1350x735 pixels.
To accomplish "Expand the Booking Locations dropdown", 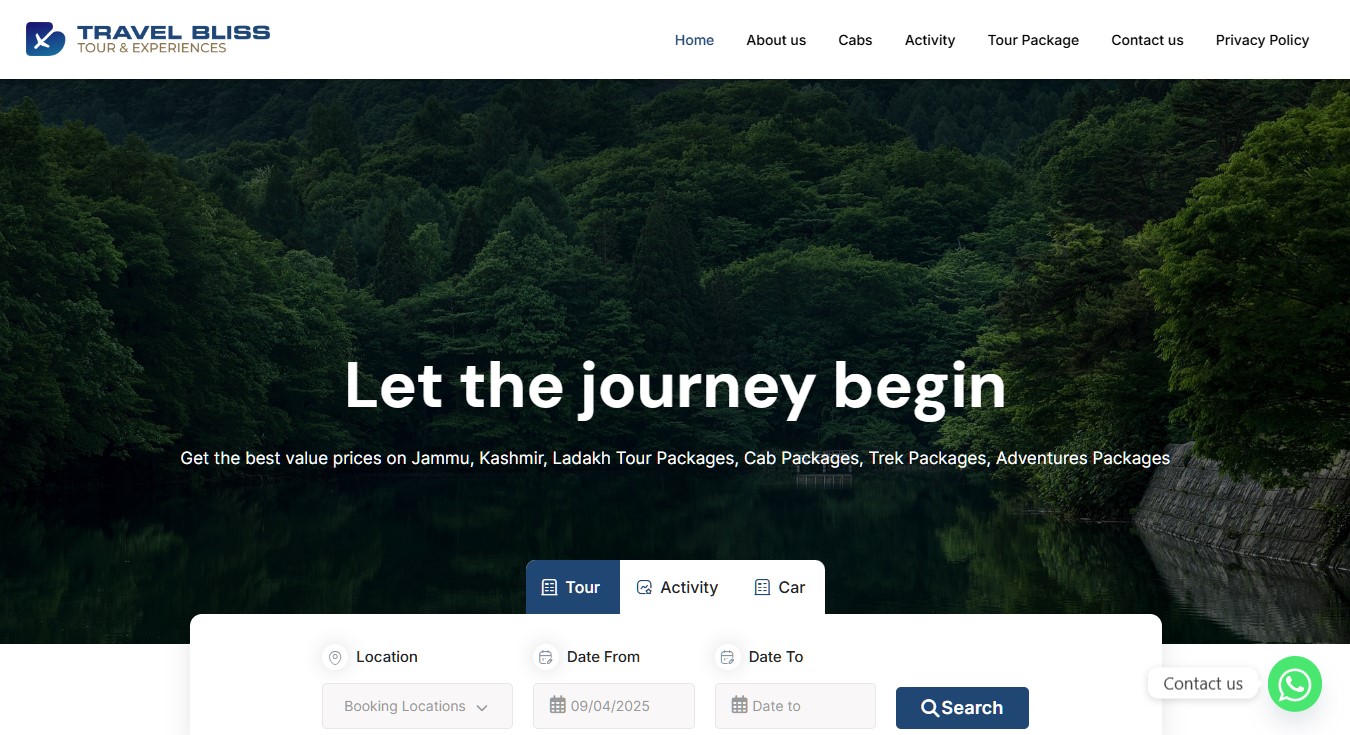I will 417,706.
